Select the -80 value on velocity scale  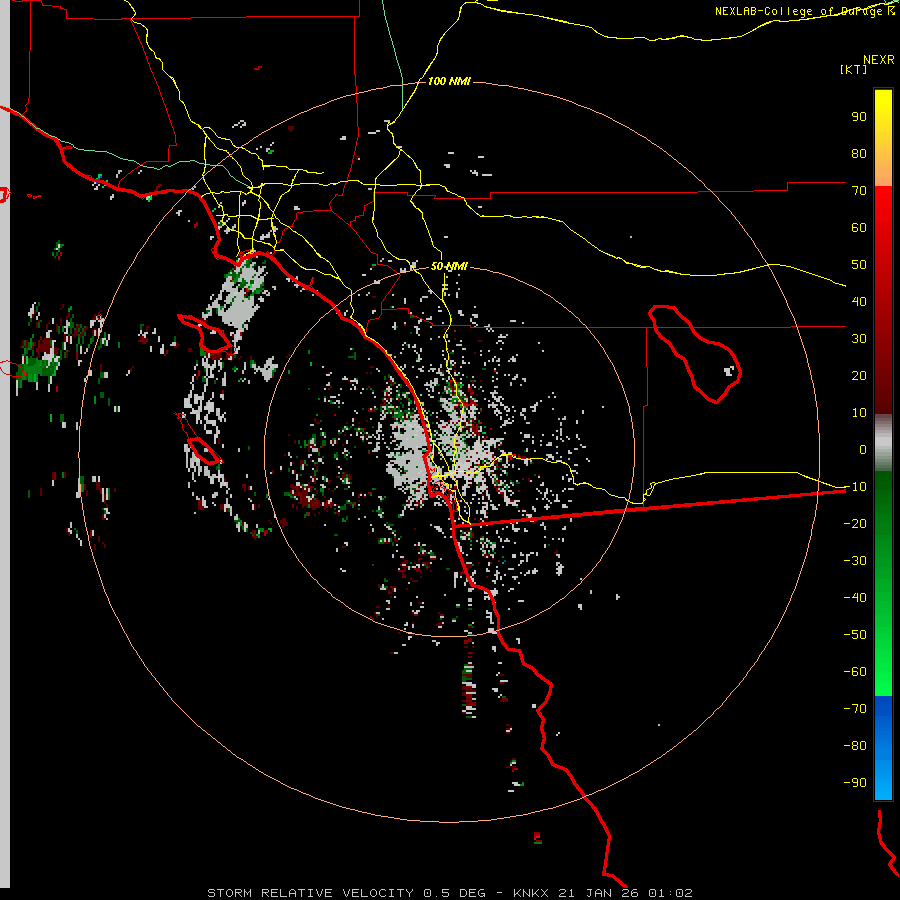(x=855, y=746)
